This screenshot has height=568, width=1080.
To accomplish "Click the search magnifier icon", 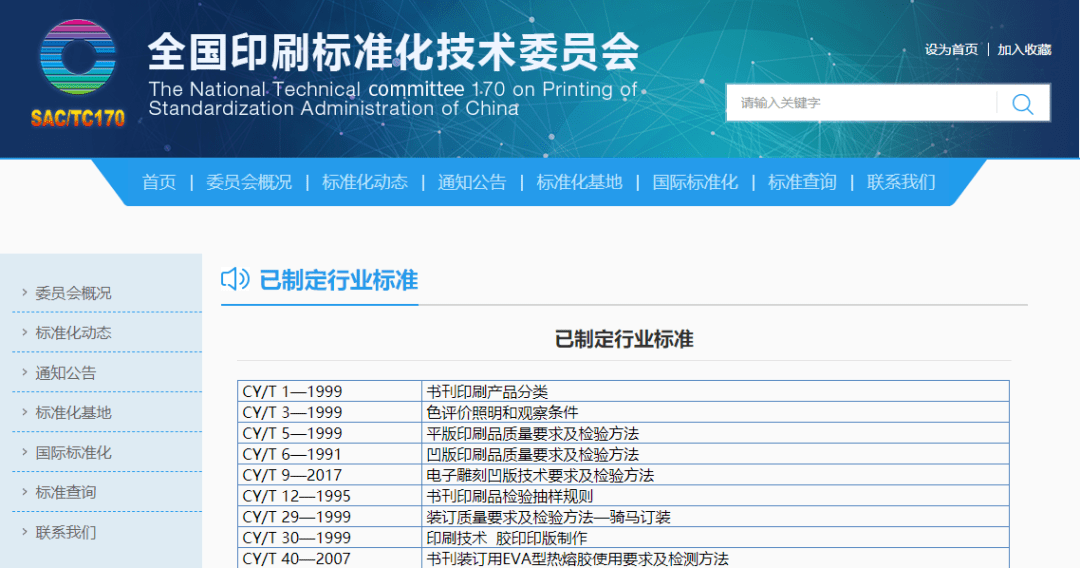I will (1023, 103).
